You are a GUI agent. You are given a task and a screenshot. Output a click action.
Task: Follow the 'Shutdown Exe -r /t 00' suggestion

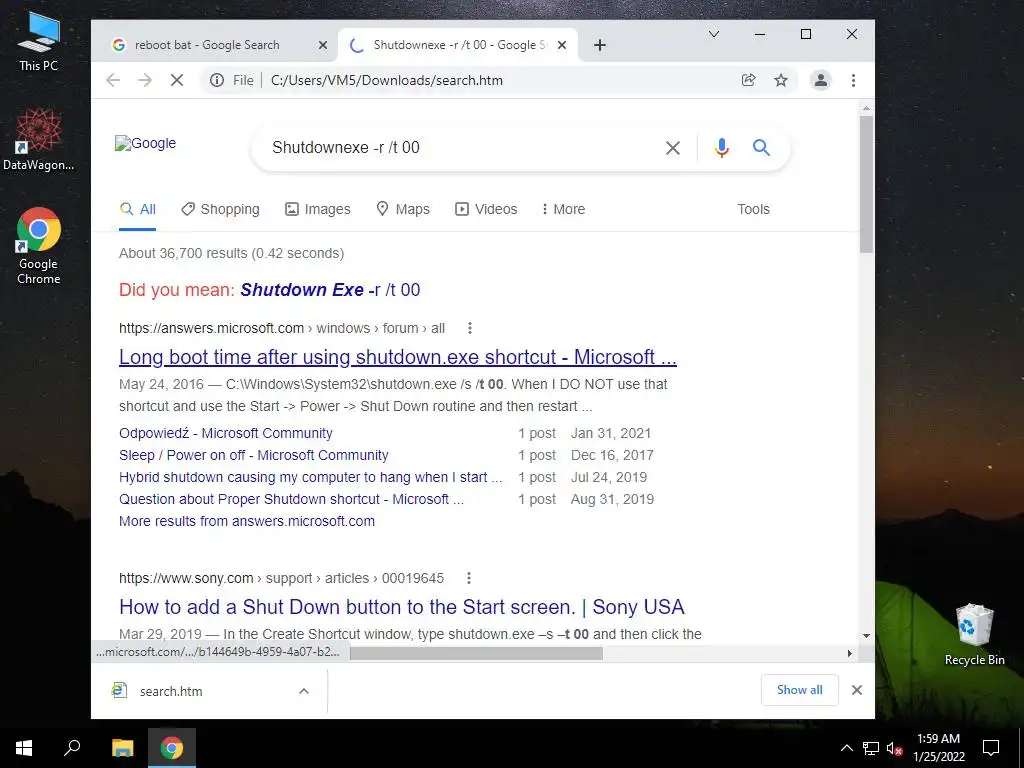(x=330, y=289)
